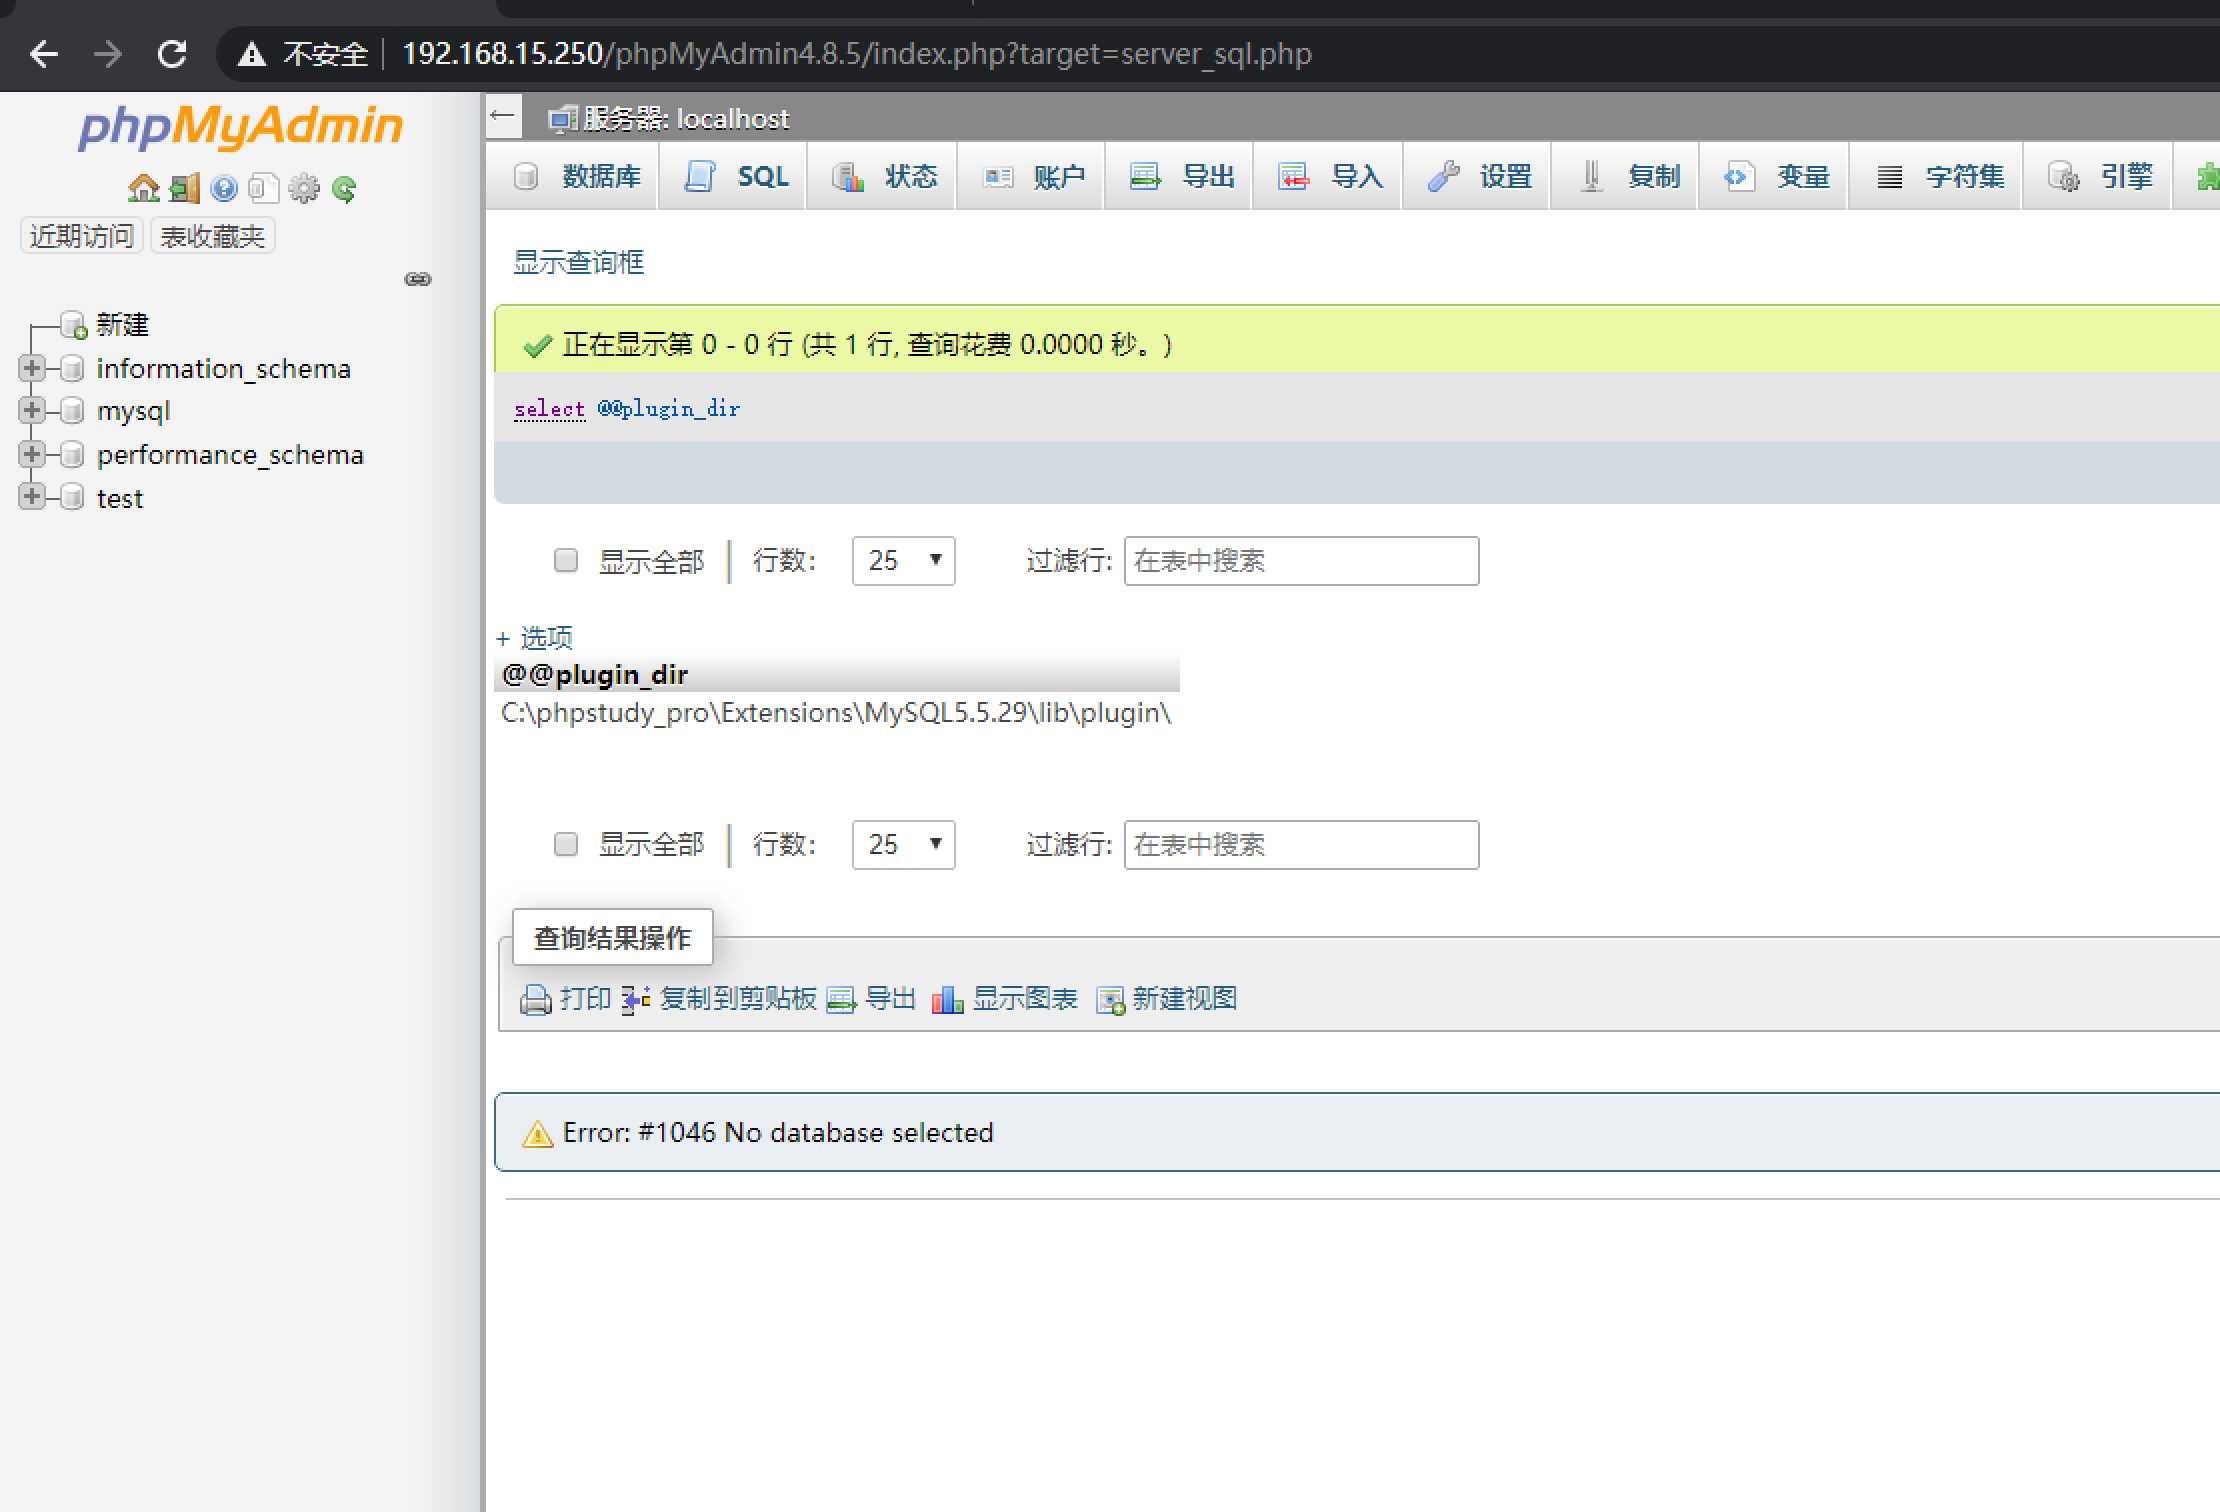Click the 新建 new database link

pyautogui.click(x=122, y=325)
